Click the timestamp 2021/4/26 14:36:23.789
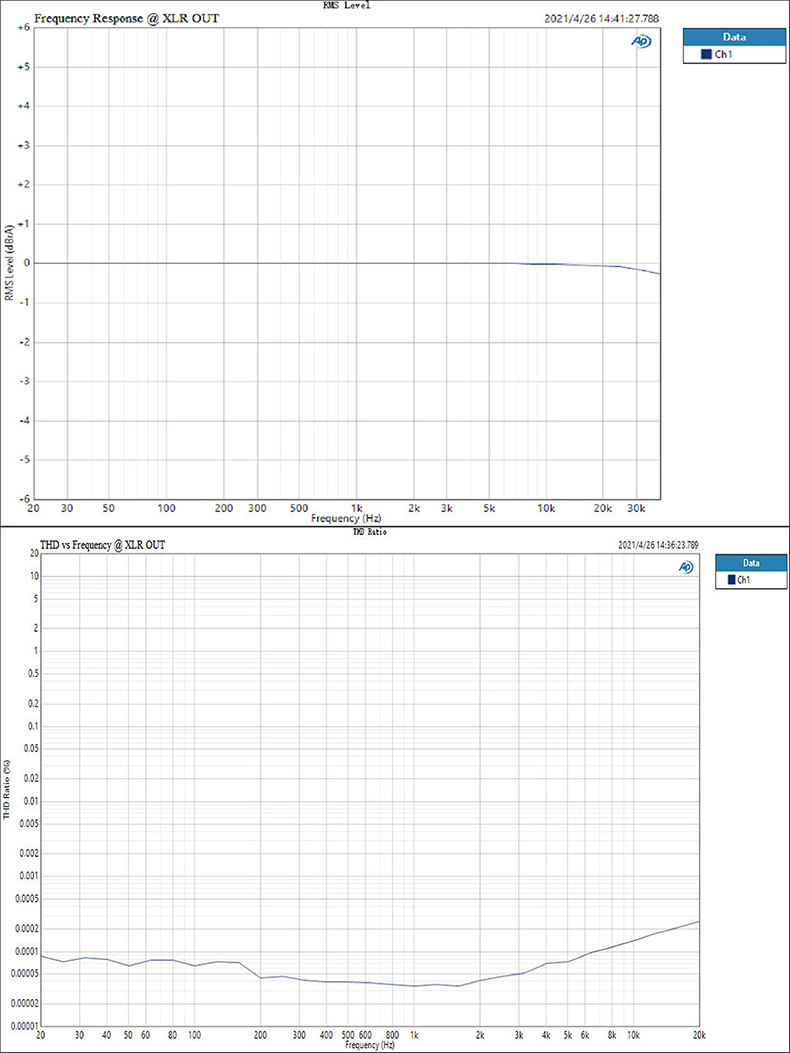The width and height of the screenshot is (790, 1053). coord(658,545)
